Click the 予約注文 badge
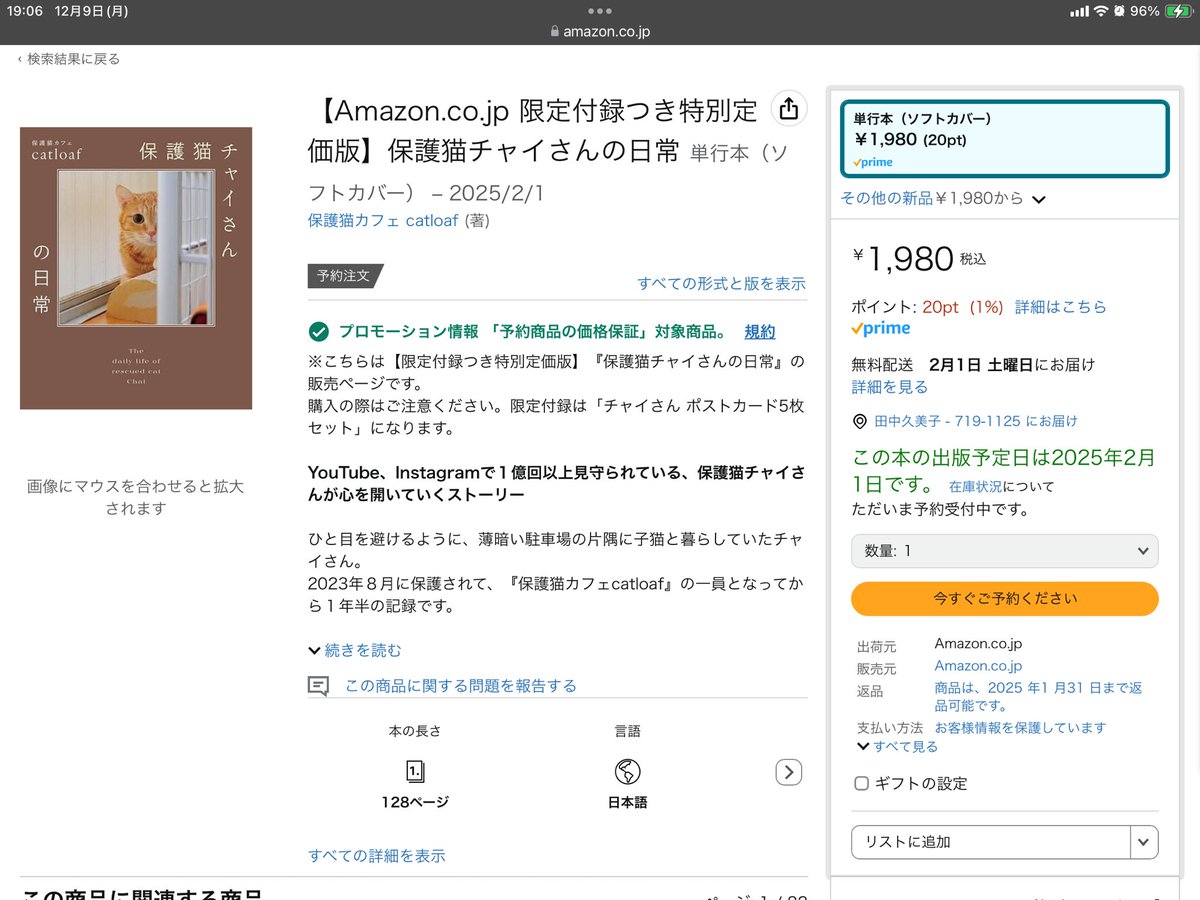 (345, 276)
